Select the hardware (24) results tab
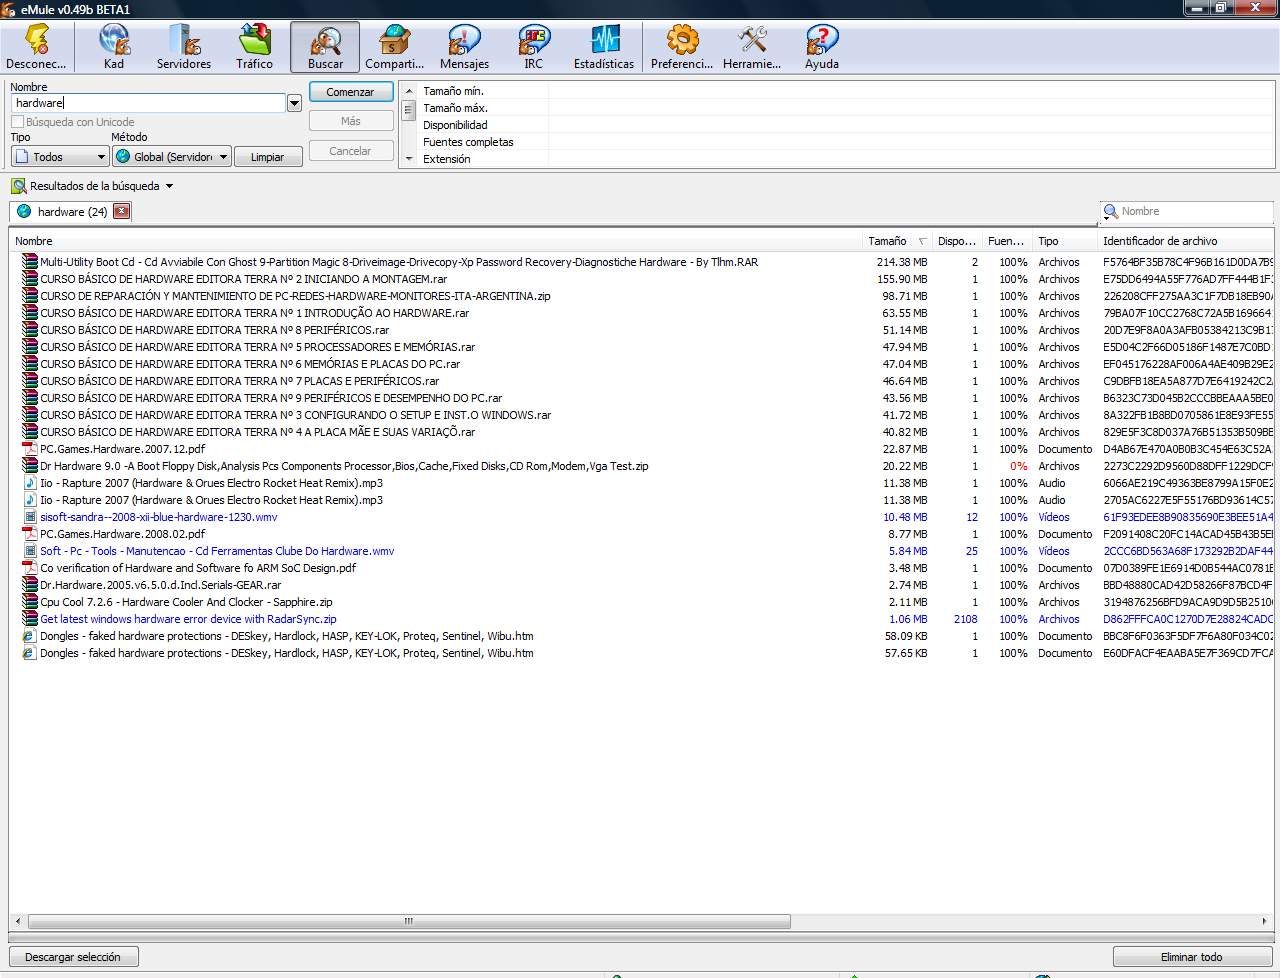This screenshot has height=978, width=1280. pos(70,212)
